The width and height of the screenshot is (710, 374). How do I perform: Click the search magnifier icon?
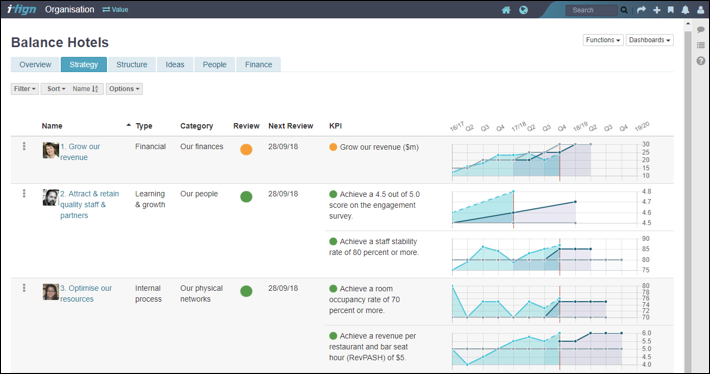624,10
